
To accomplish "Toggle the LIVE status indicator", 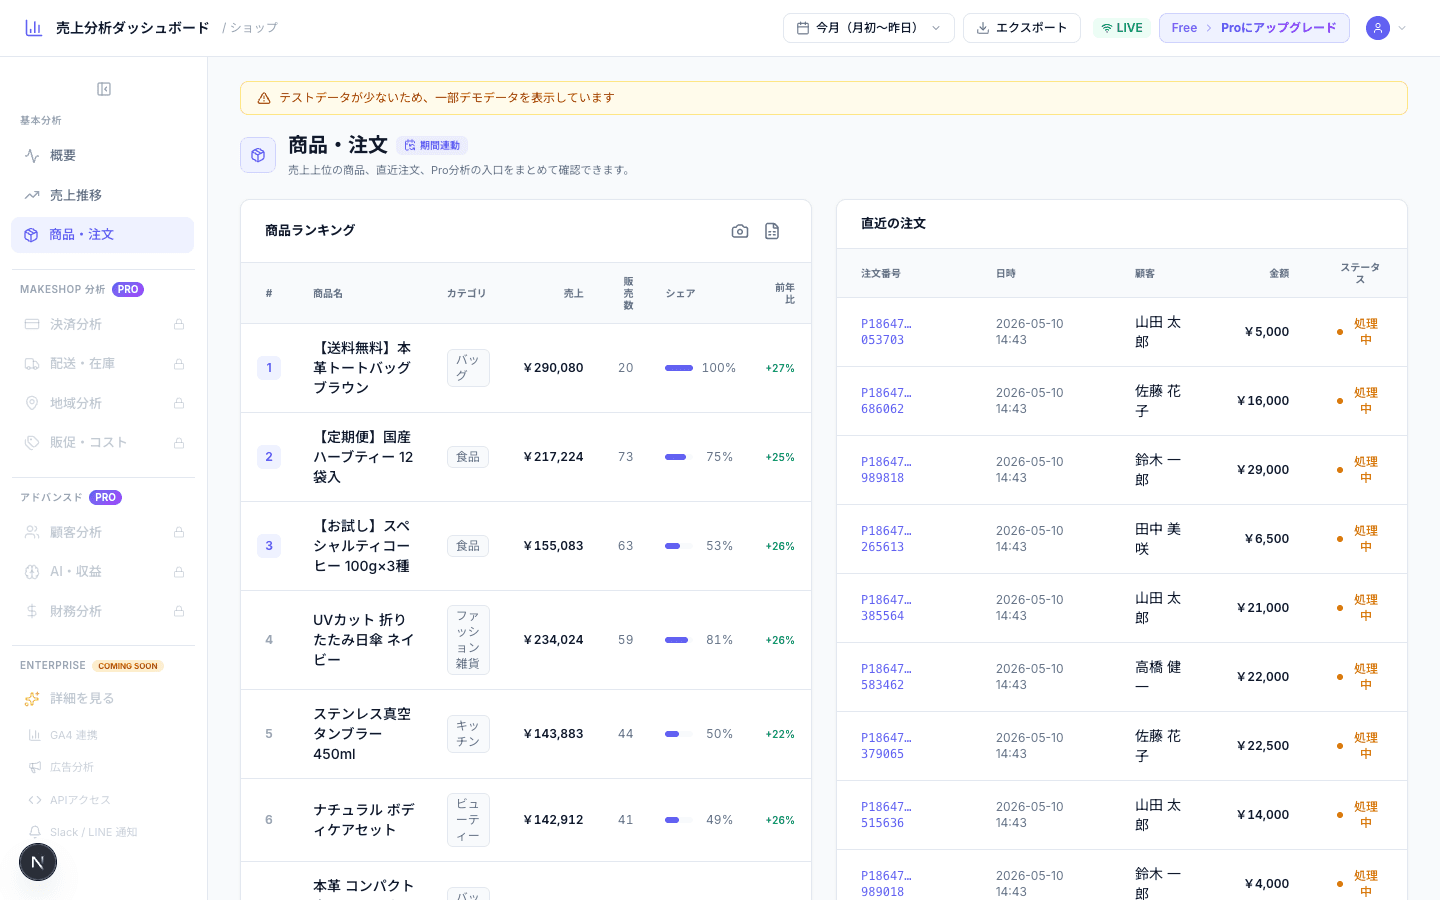I will point(1122,28).
